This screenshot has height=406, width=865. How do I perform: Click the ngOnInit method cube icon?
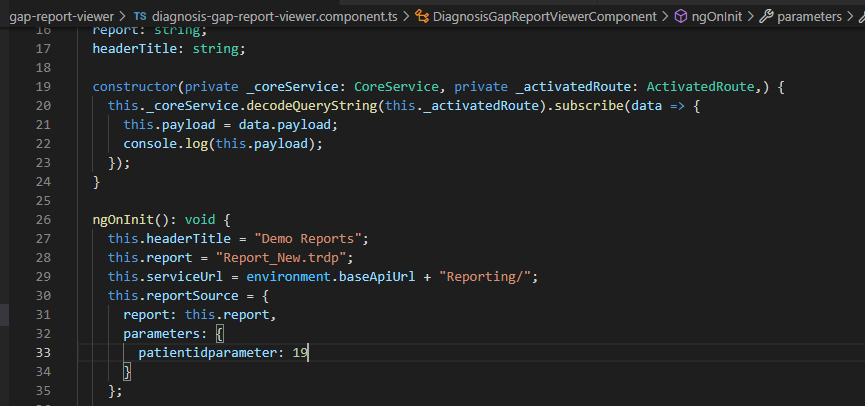[x=681, y=17]
